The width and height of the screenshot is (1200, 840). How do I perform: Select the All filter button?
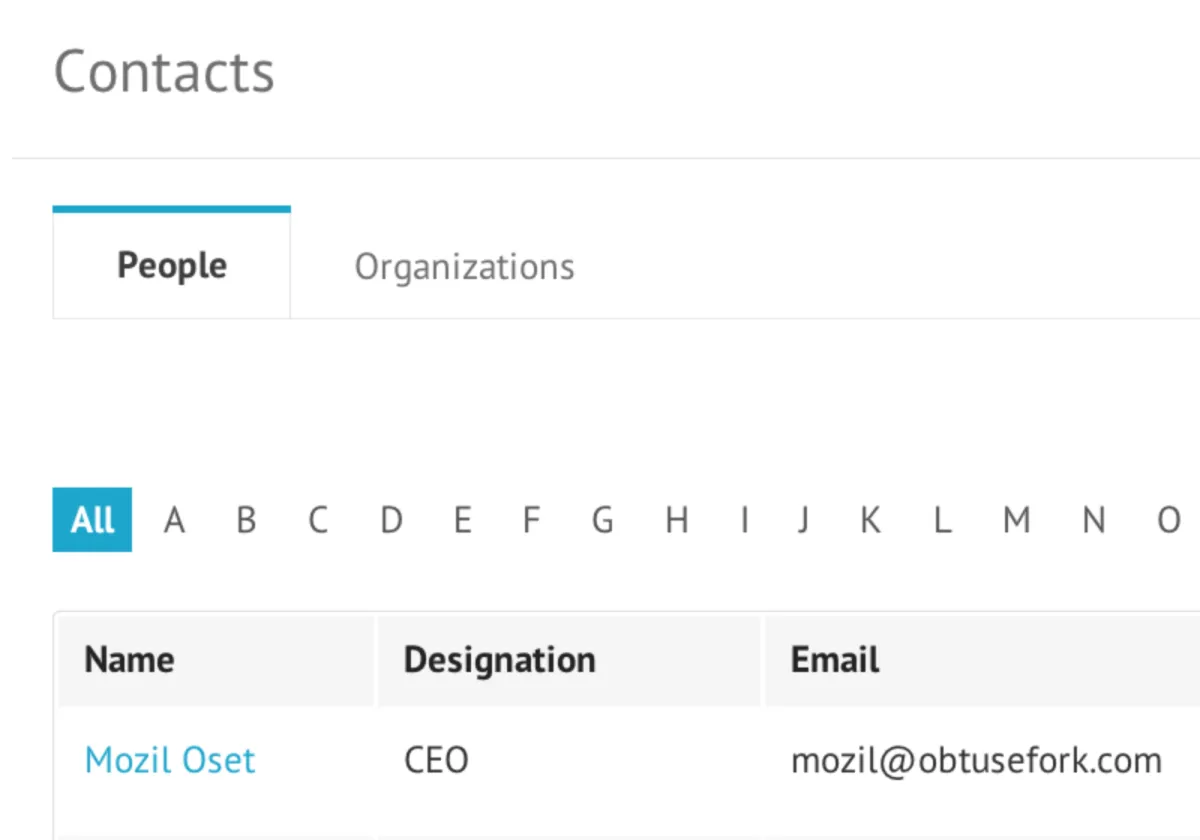coord(92,520)
